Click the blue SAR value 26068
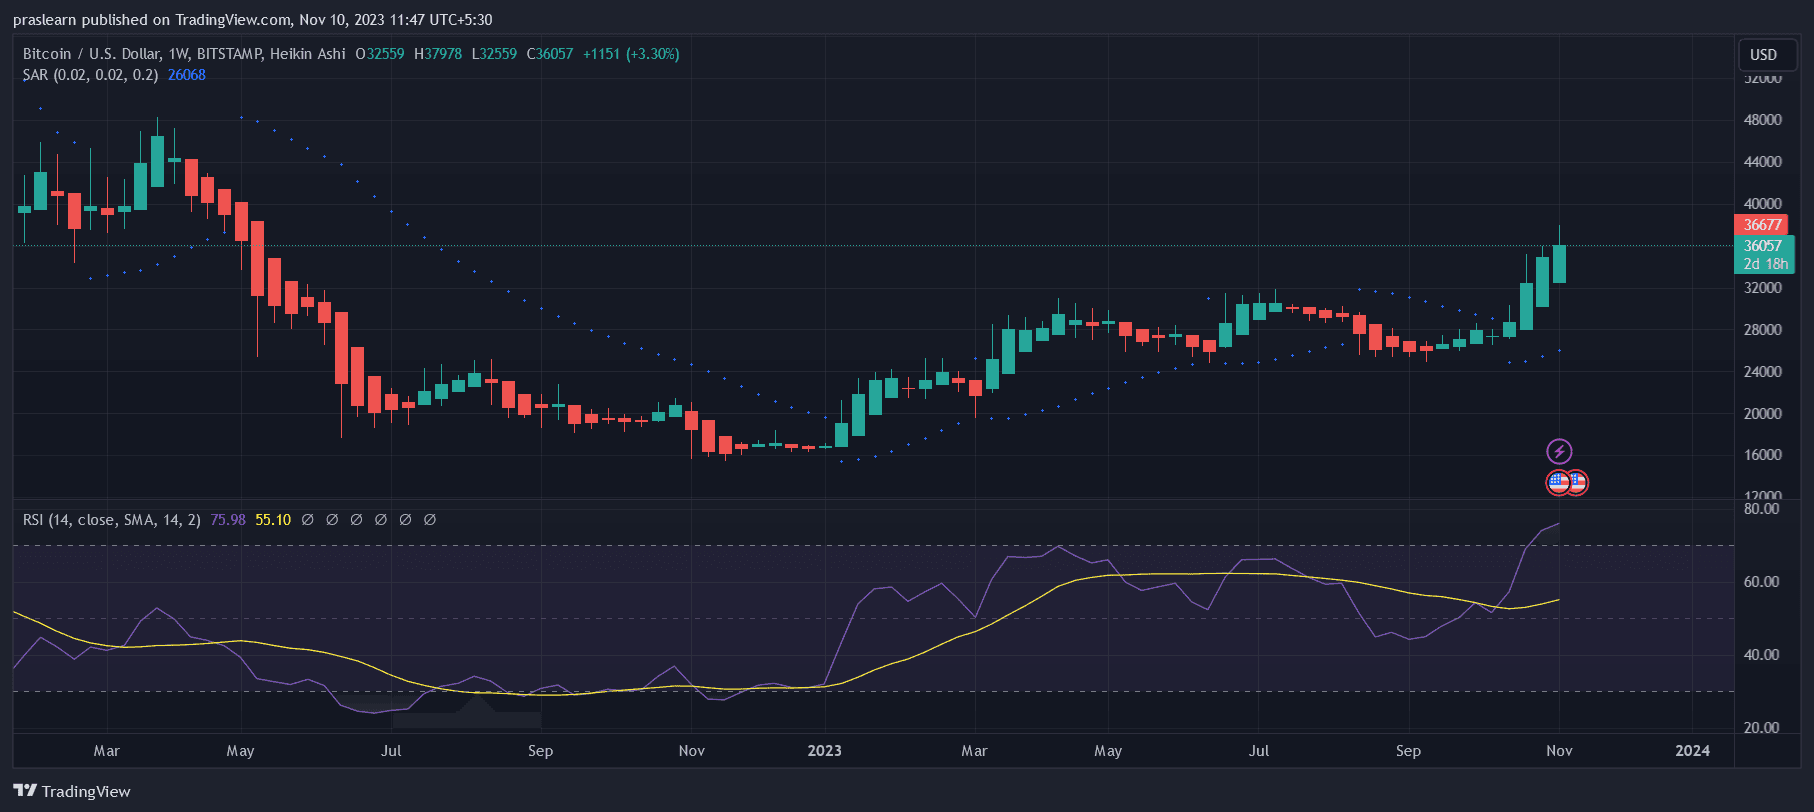The height and width of the screenshot is (812, 1814). click(x=187, y=75)
